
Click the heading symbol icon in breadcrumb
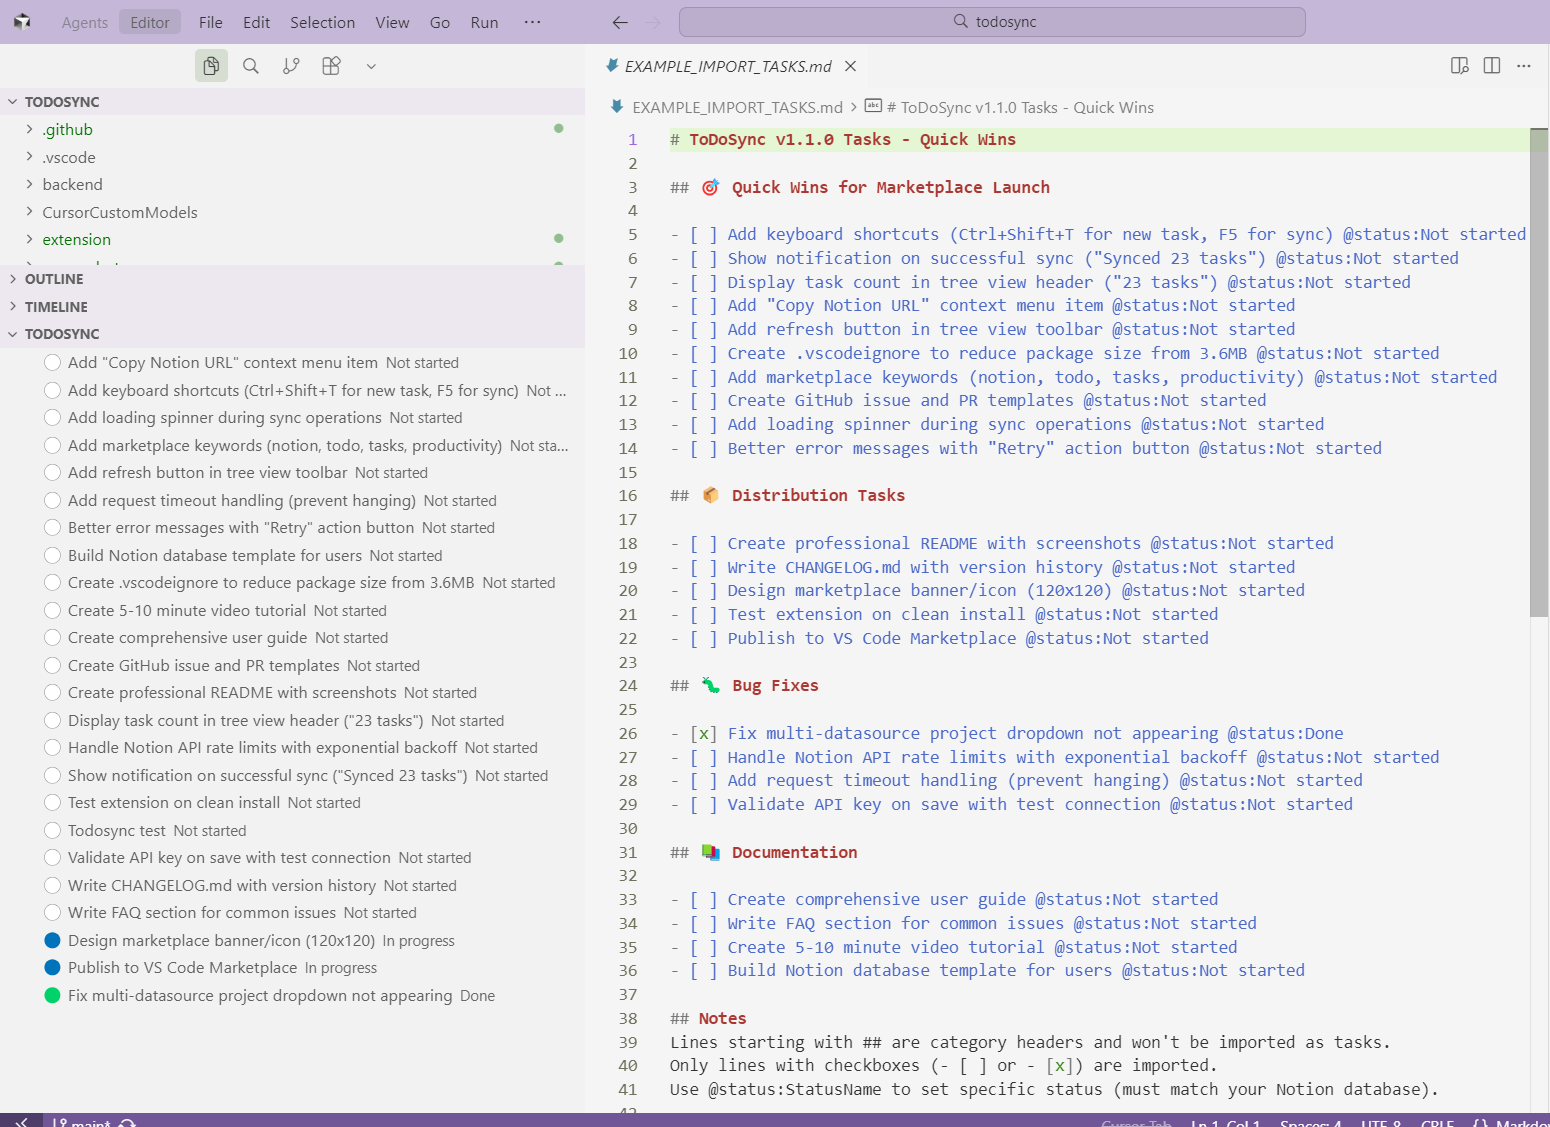coord(873,106)
